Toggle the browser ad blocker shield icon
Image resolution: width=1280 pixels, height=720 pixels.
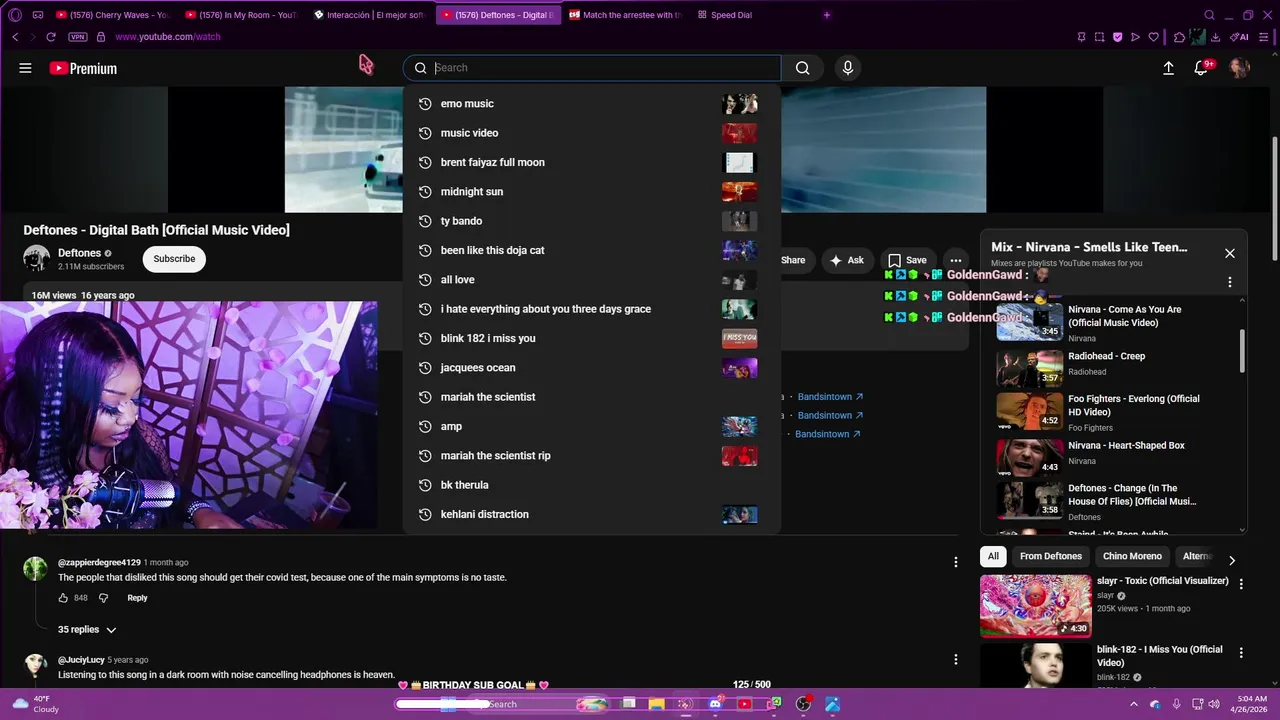pos(1117,37)
